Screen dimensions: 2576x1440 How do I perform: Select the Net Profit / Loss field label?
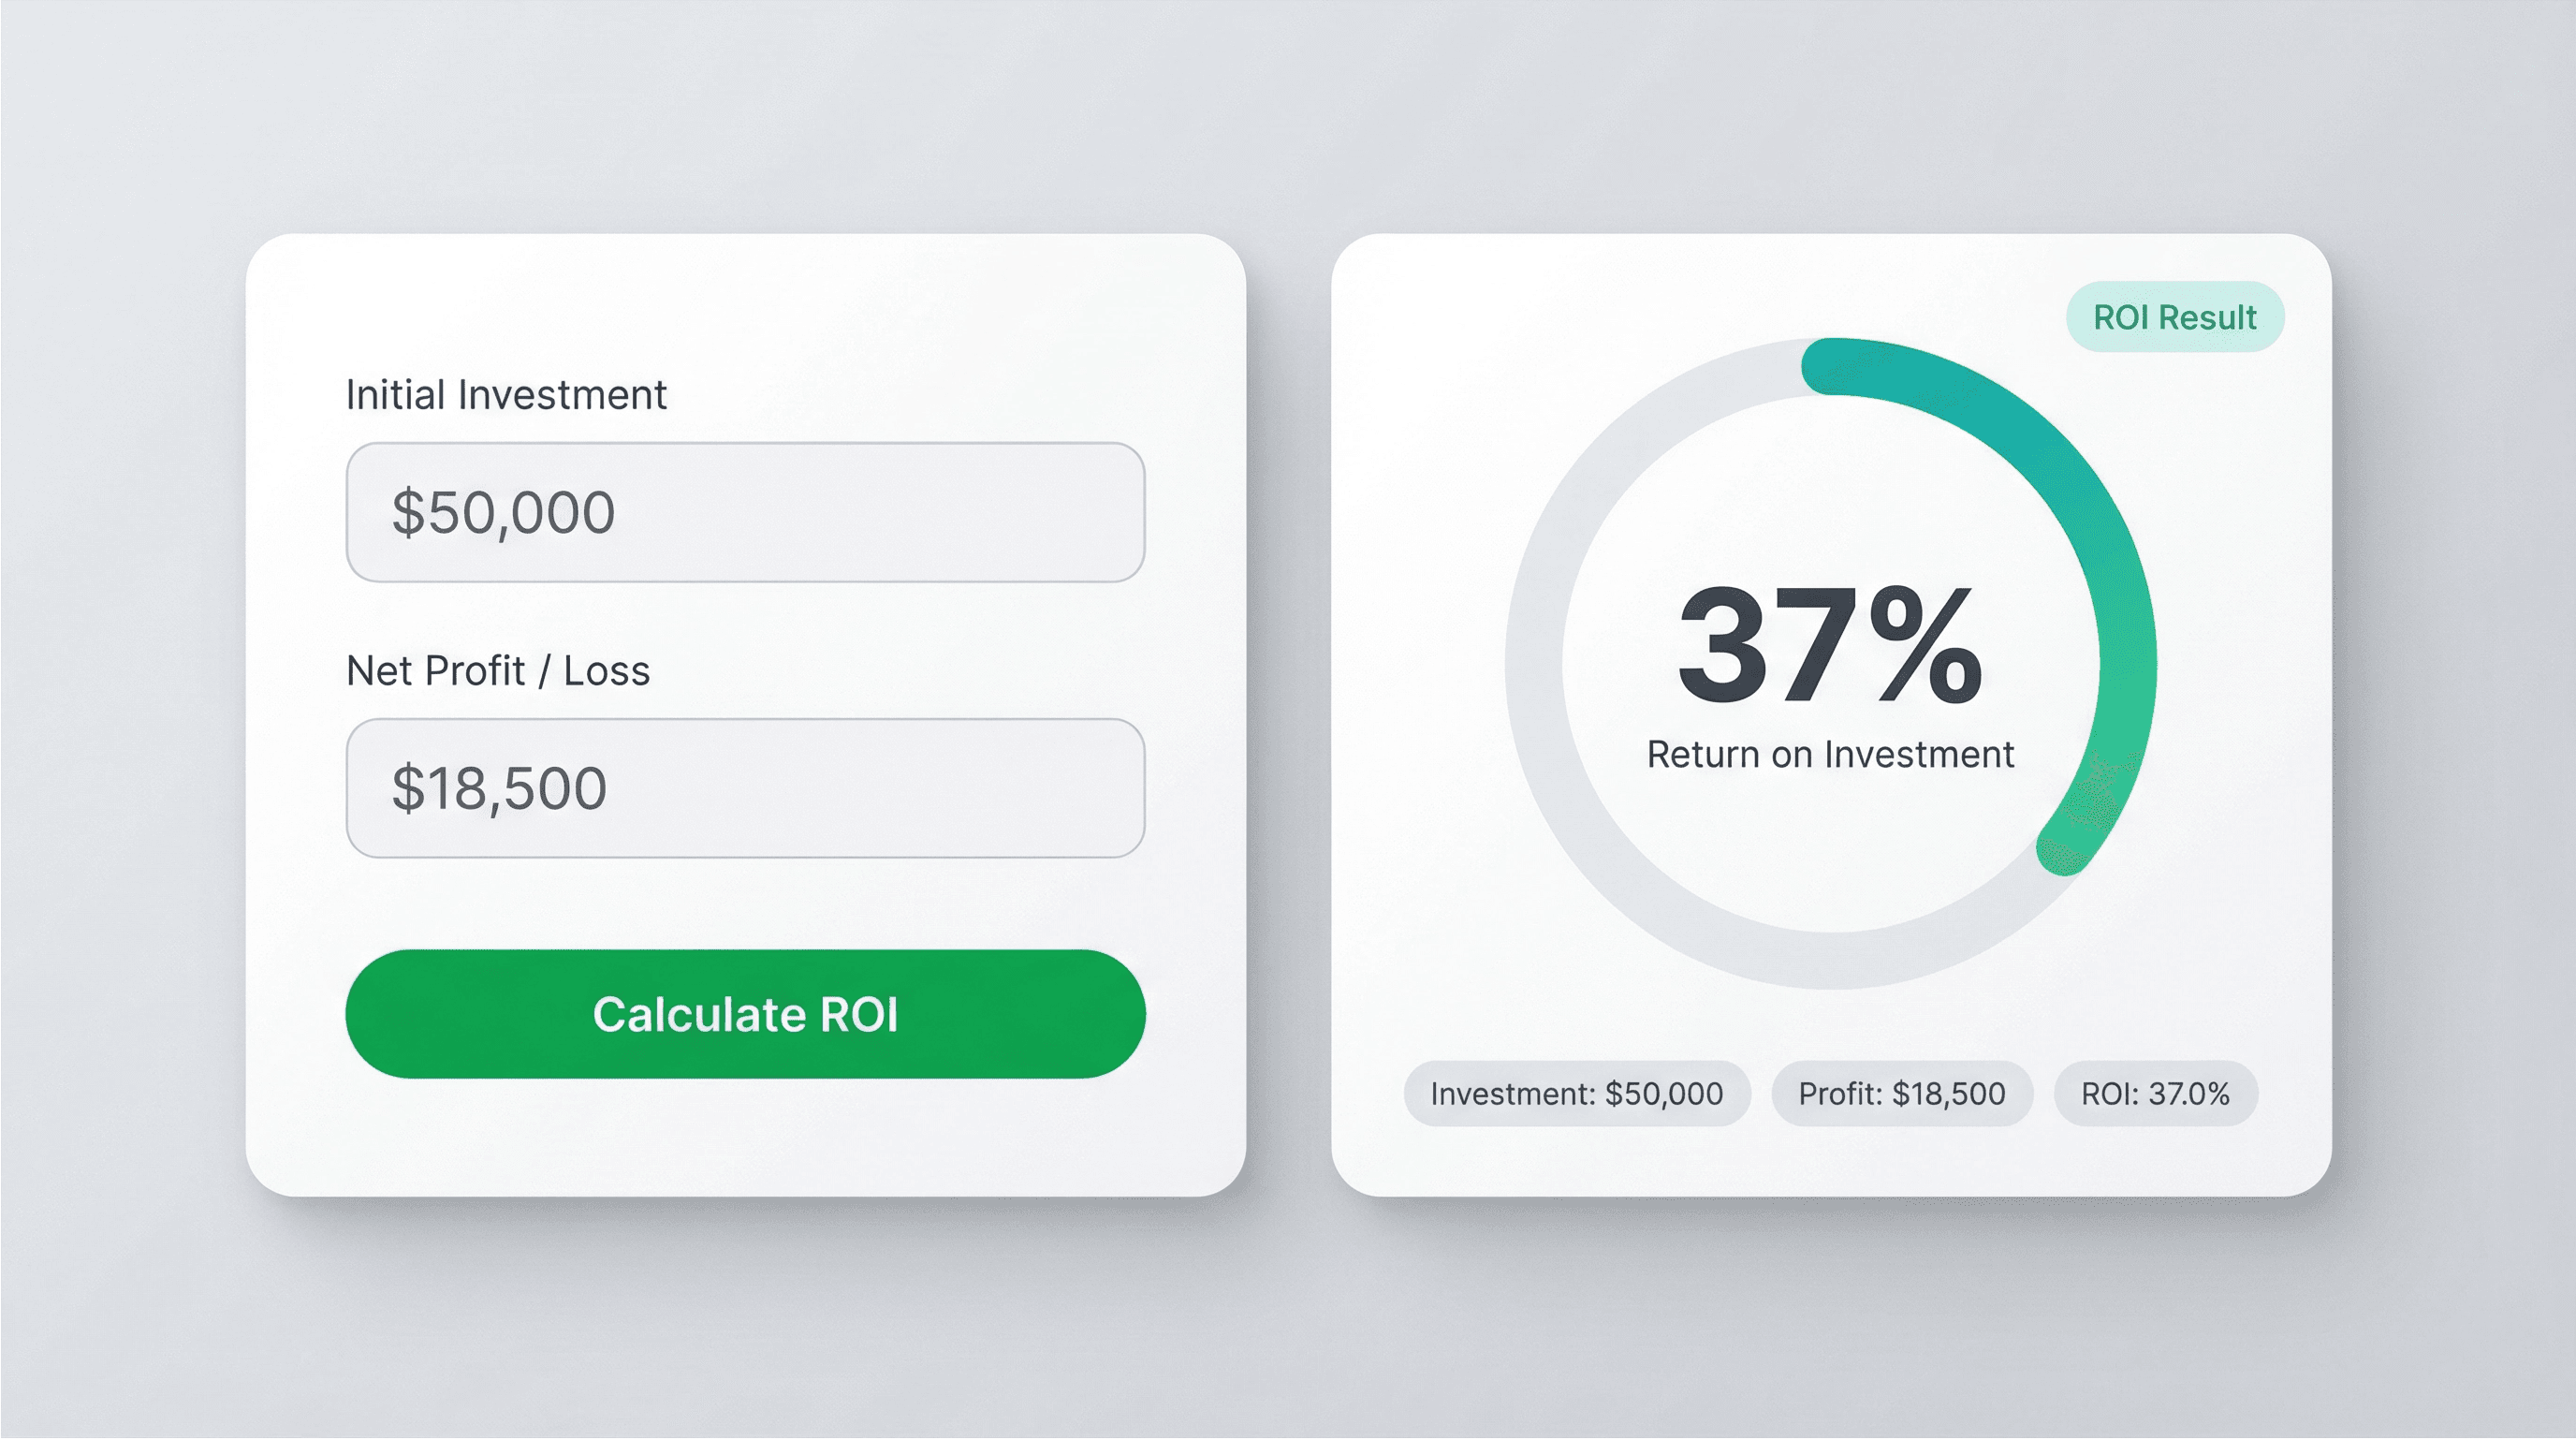tap(497, 670)
